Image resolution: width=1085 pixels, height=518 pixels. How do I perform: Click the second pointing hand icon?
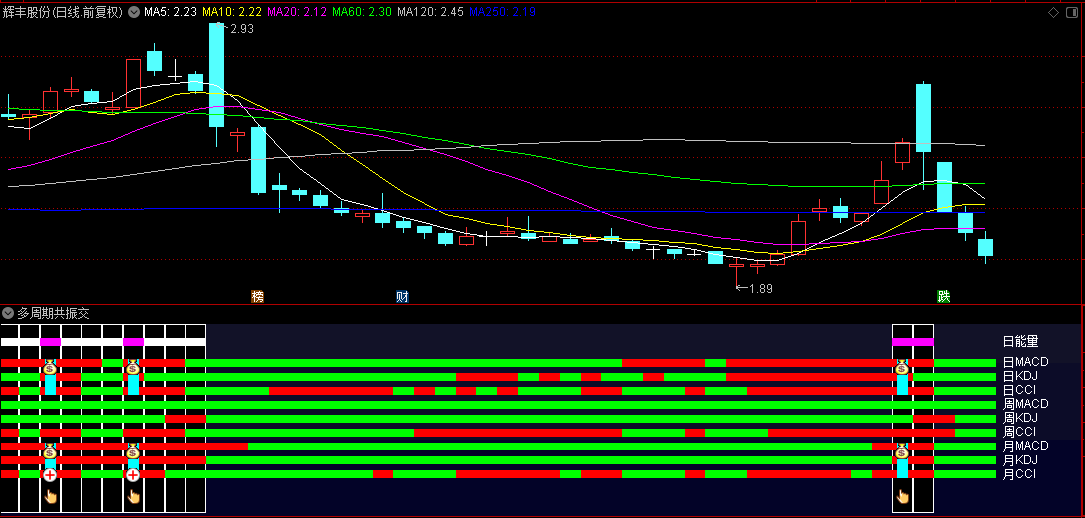(x=133, y=496)
